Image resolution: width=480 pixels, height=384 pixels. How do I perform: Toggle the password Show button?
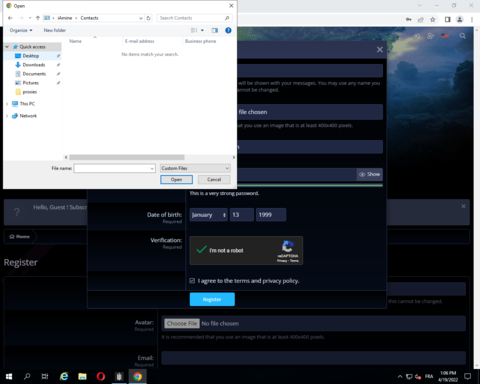370,174
